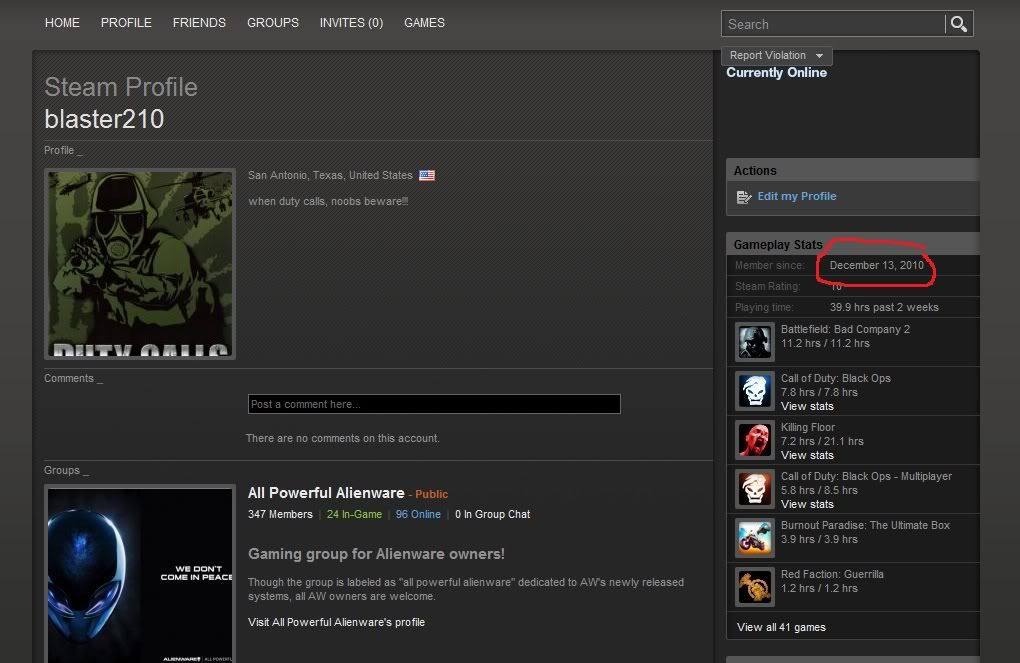Screen dimensions: 1020x663
Task: Open Call of Duty: Black Ops - Multiplayer icon
Action: click(x=755, y=489)
